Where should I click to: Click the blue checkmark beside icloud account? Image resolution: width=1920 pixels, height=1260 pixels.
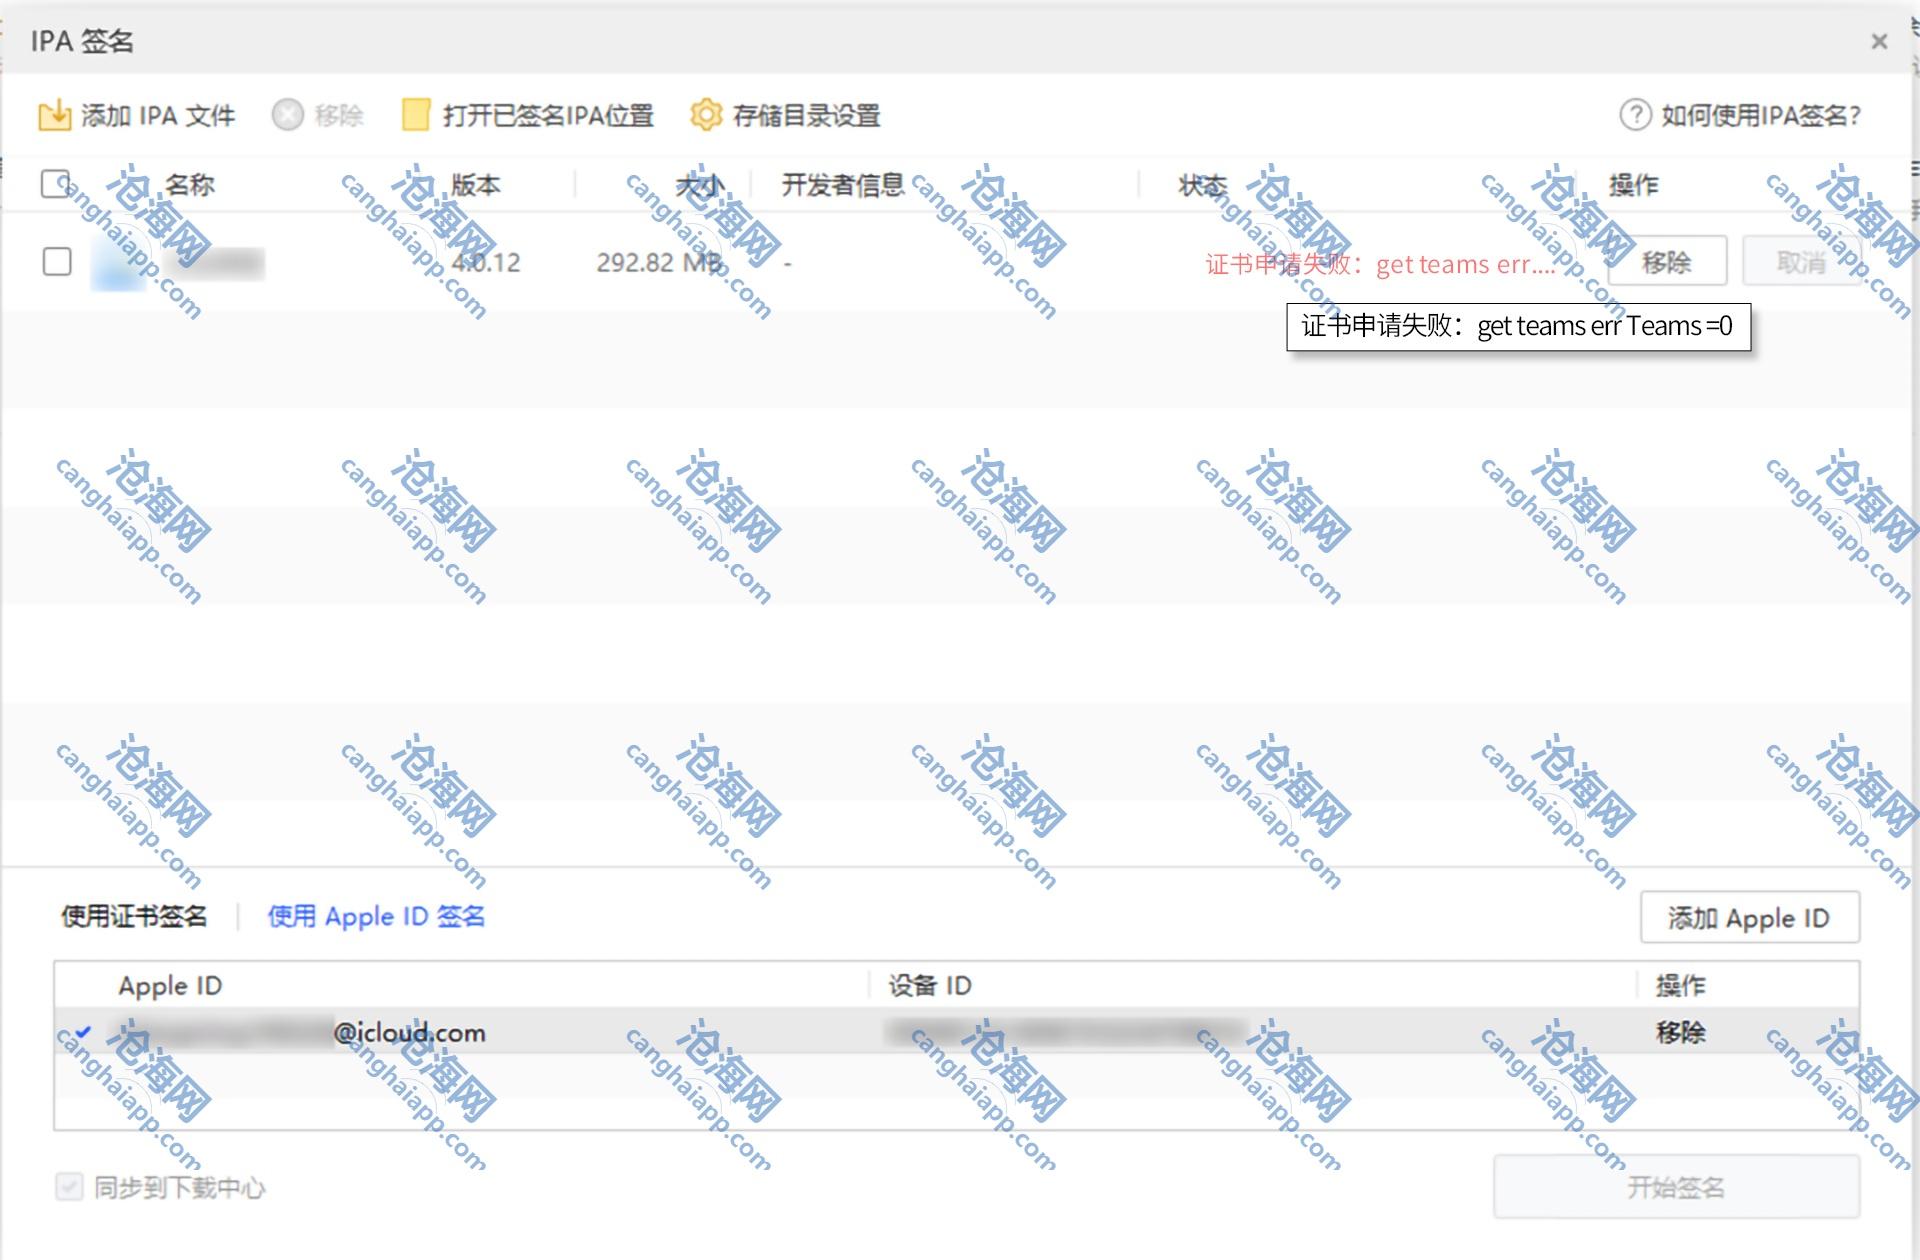(83, 1032)
